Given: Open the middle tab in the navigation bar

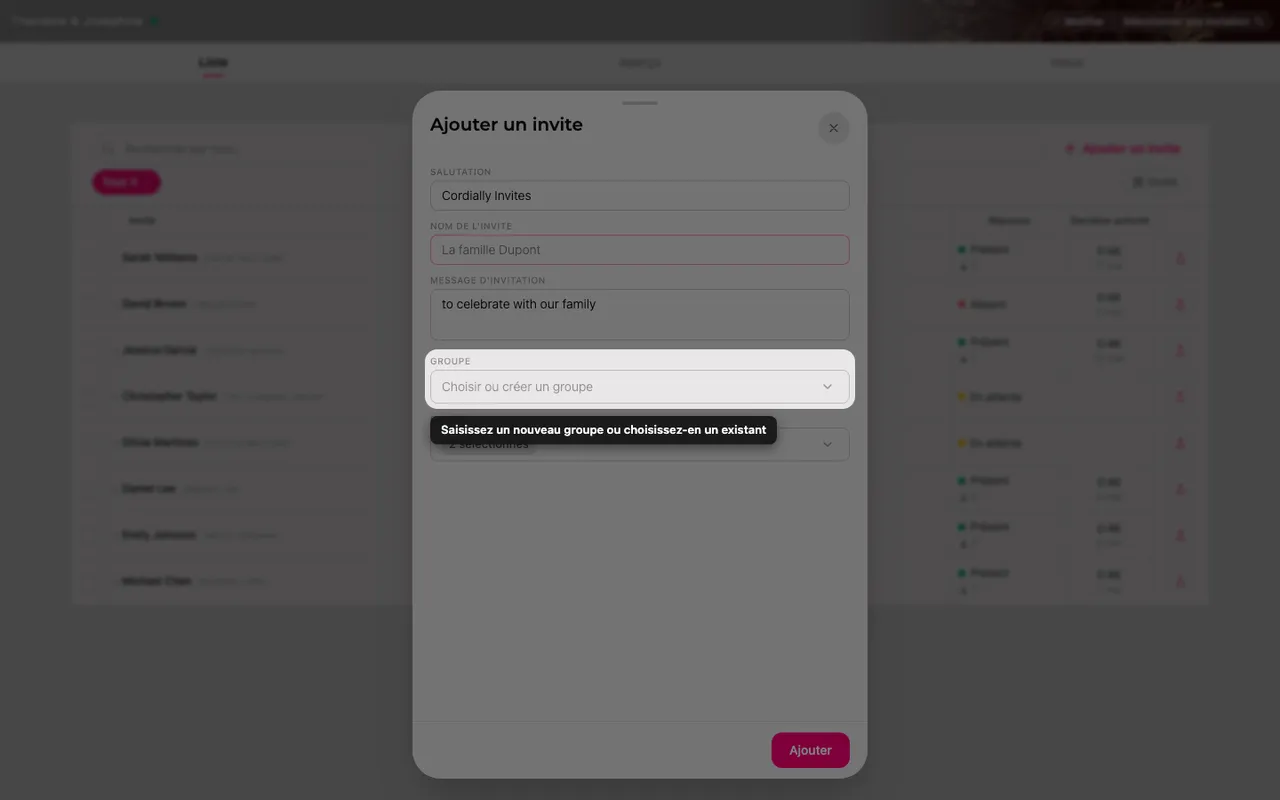Looking at the screenshot, I should [x=640, y=63].
